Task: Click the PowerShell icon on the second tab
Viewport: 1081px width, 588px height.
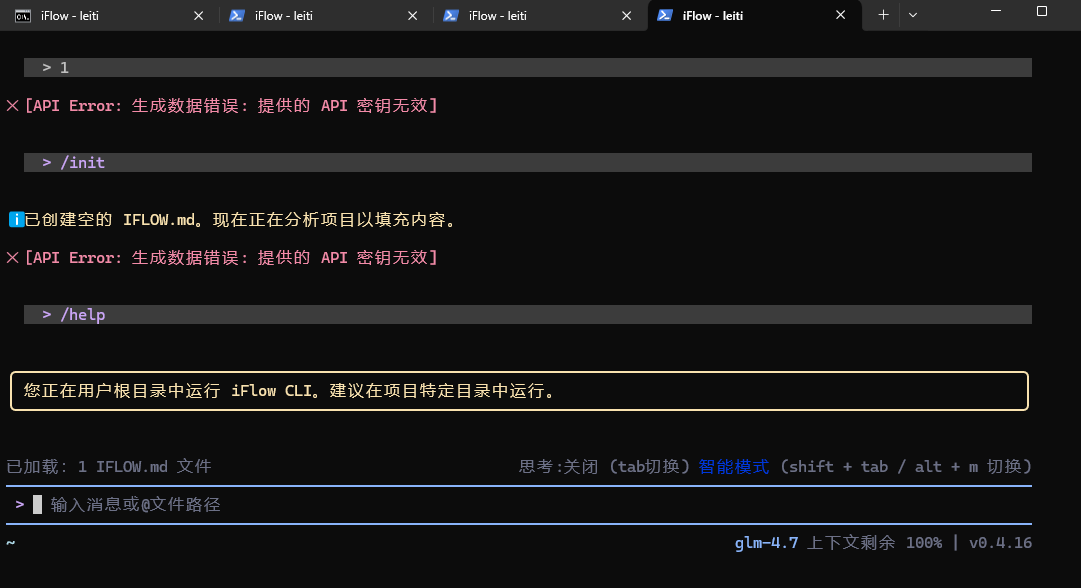Action: (237, 16)
